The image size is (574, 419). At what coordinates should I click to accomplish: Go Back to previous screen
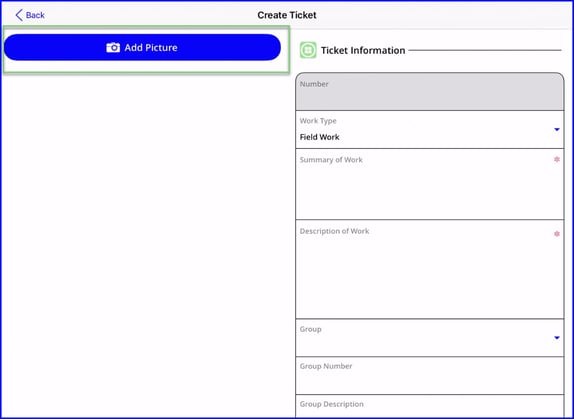point(30,15)
